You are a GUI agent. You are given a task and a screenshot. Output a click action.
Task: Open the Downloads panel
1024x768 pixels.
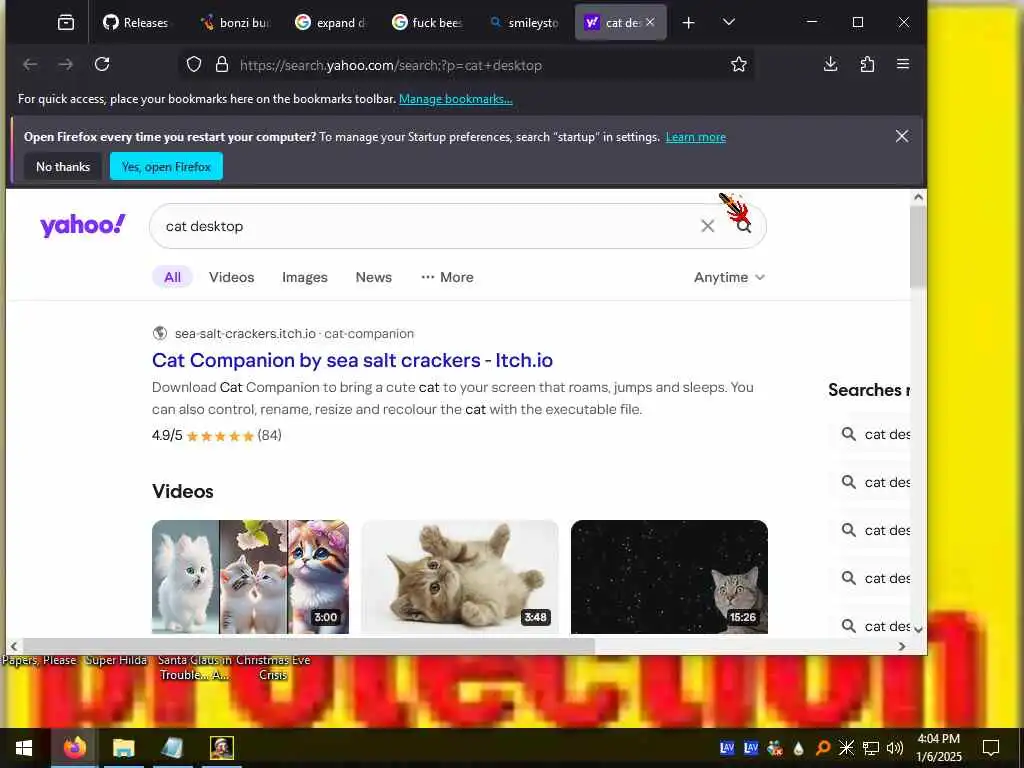coord(831,64)
